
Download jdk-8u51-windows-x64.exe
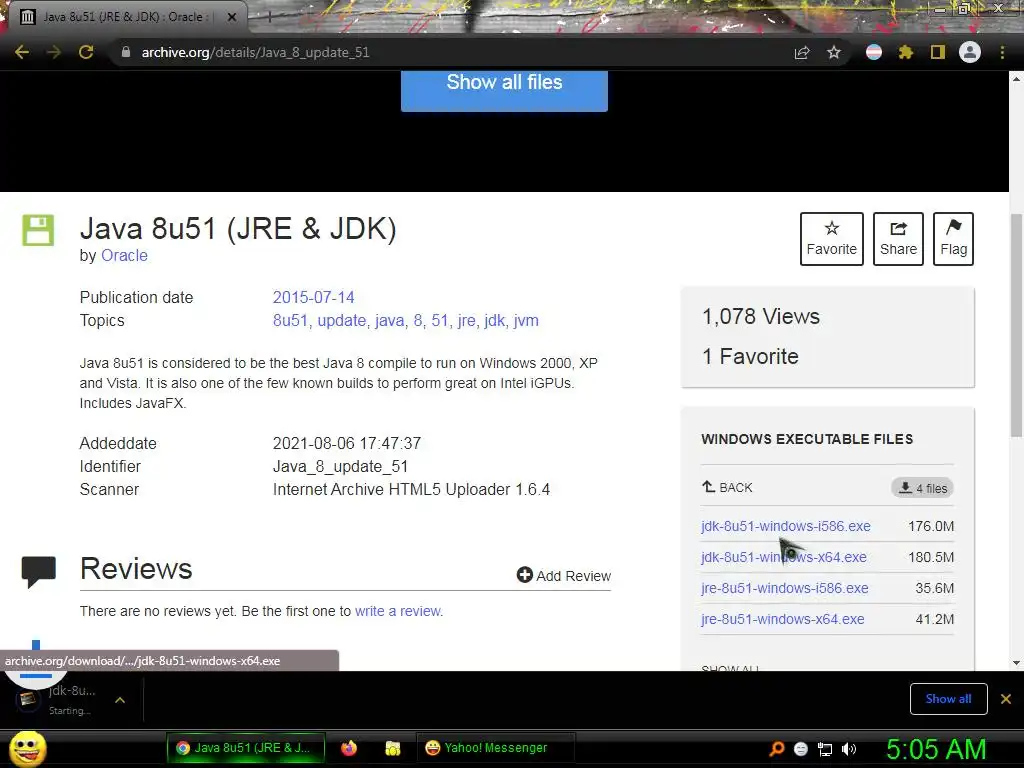784,557
